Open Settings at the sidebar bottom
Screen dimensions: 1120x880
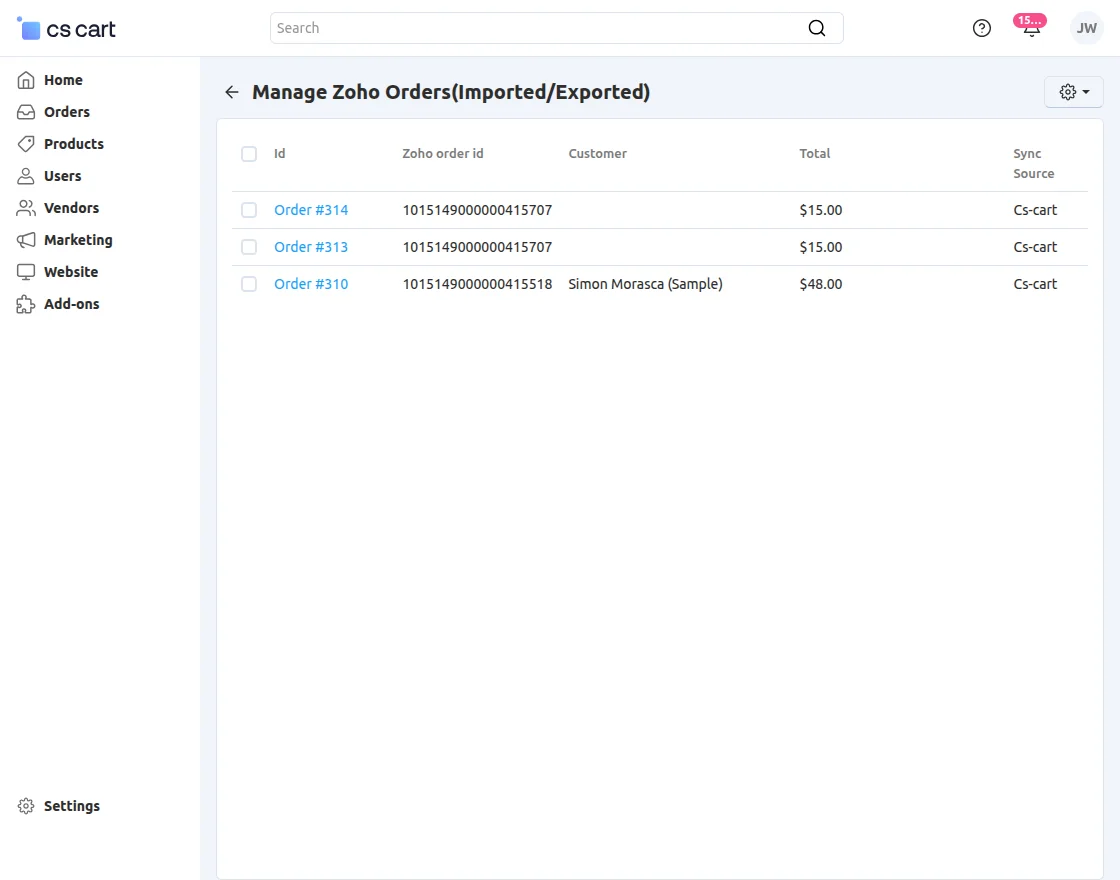[x=71, y=806]
